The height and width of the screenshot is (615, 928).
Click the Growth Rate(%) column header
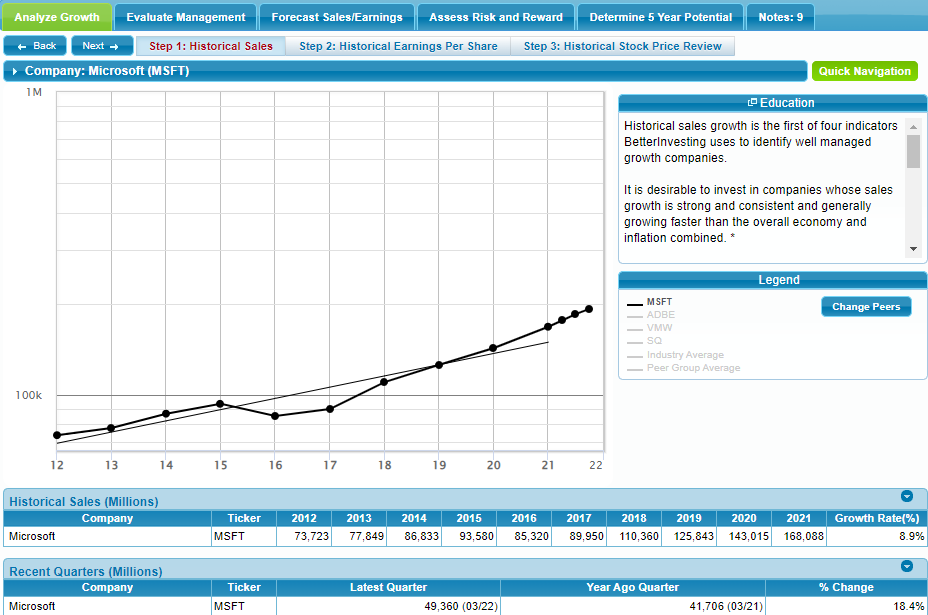pyautogui.click(x=877, y=518)
